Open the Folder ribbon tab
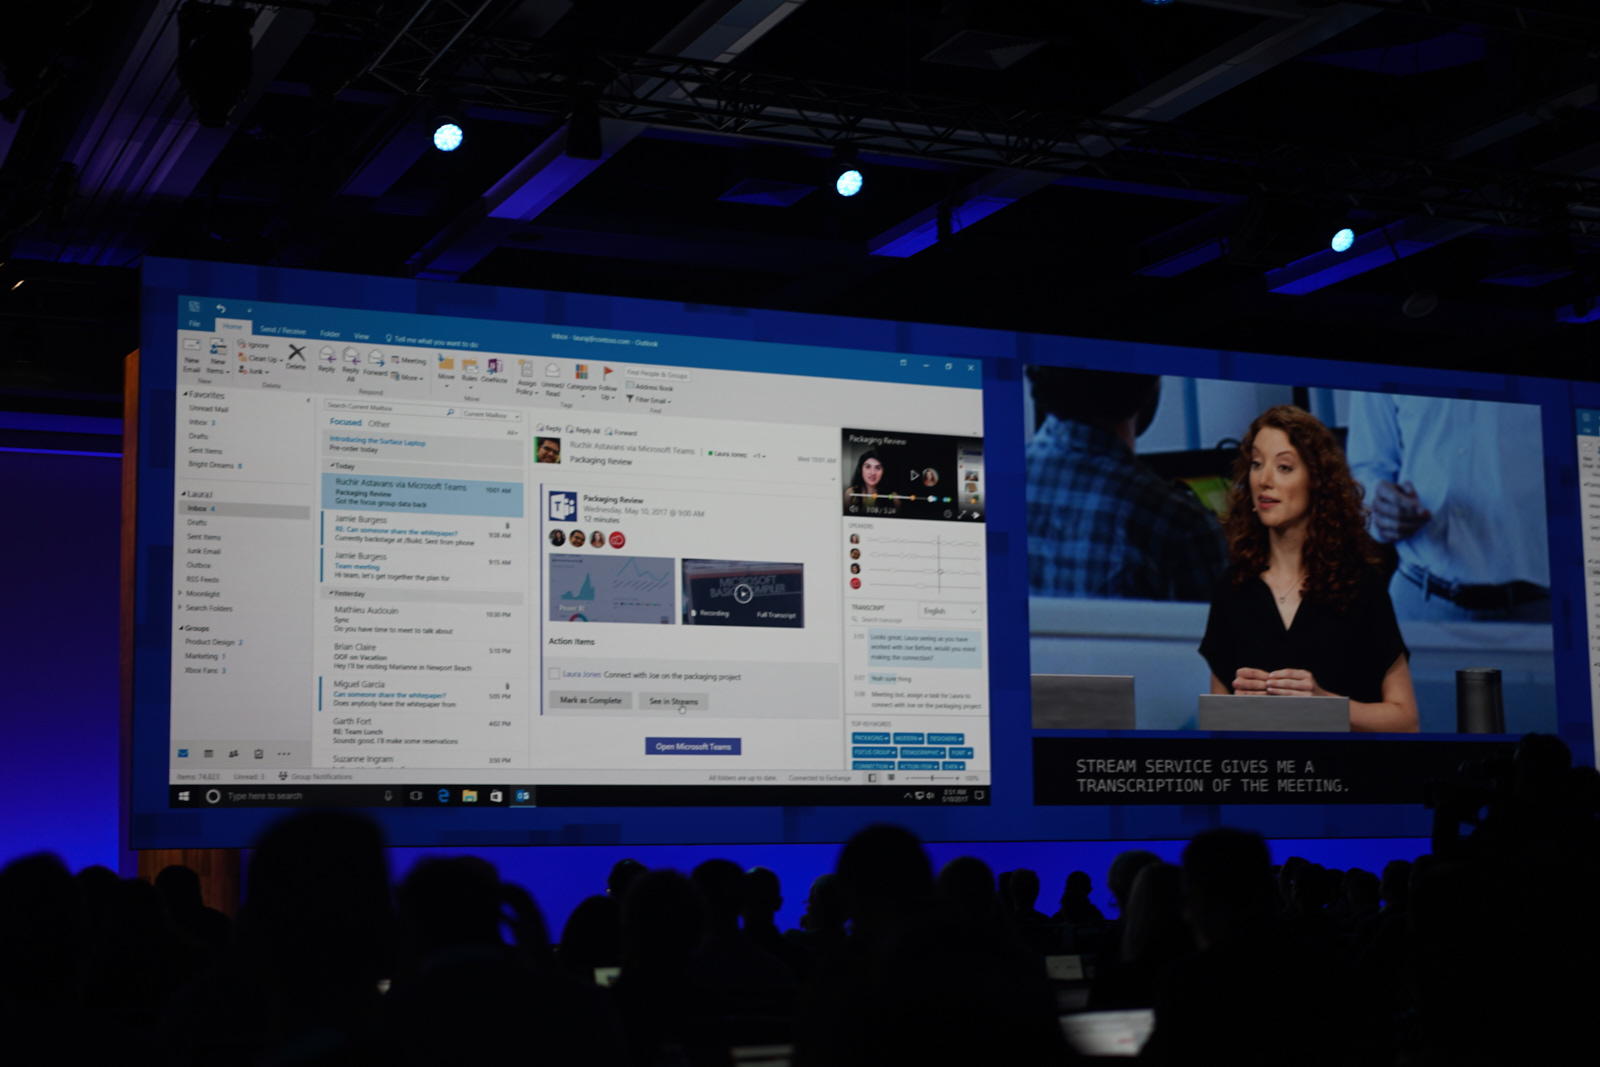The width and height of the screenshot is (1600, 1067). pyautogui.click(x=330, y=333)
